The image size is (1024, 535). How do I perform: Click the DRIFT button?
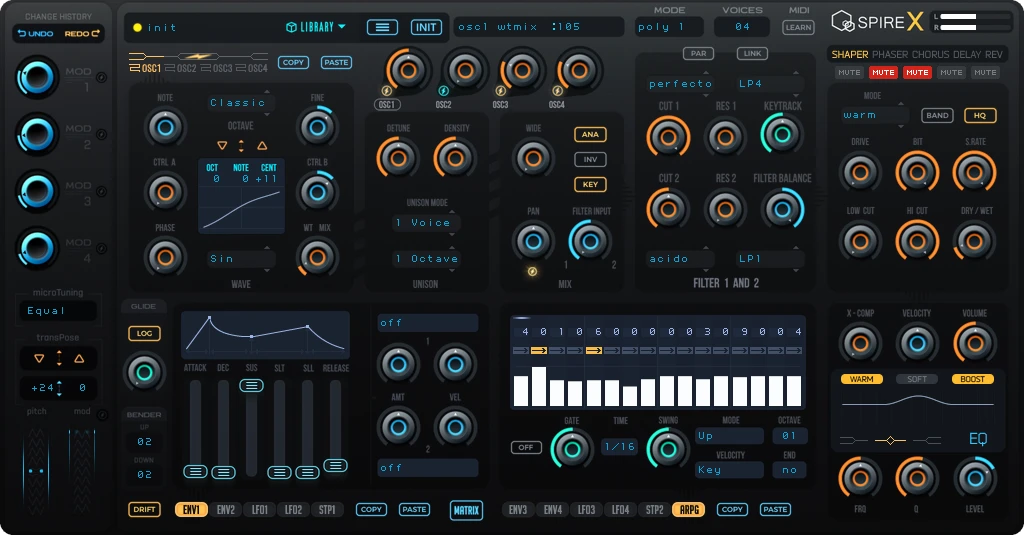pos(144,510)
